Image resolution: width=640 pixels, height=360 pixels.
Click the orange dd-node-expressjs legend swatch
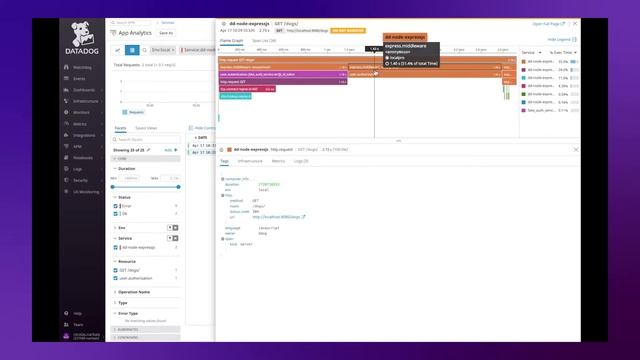pyautogui.click(x=524, y=62)
